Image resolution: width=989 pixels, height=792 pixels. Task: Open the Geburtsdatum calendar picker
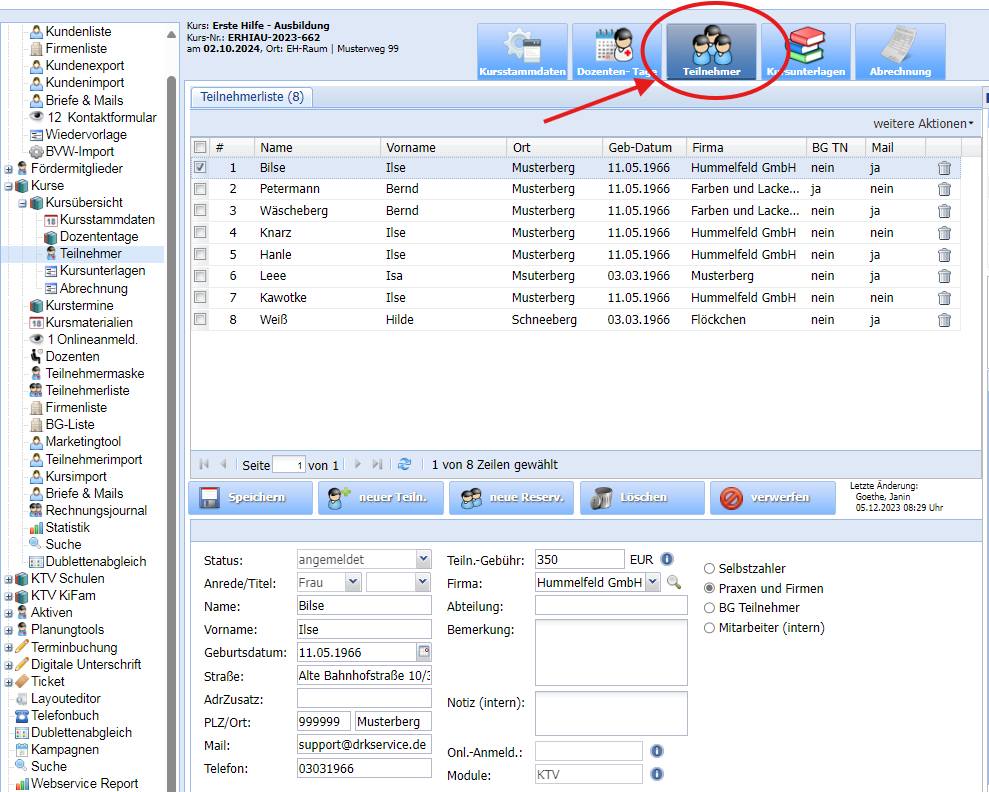[423, 653]
